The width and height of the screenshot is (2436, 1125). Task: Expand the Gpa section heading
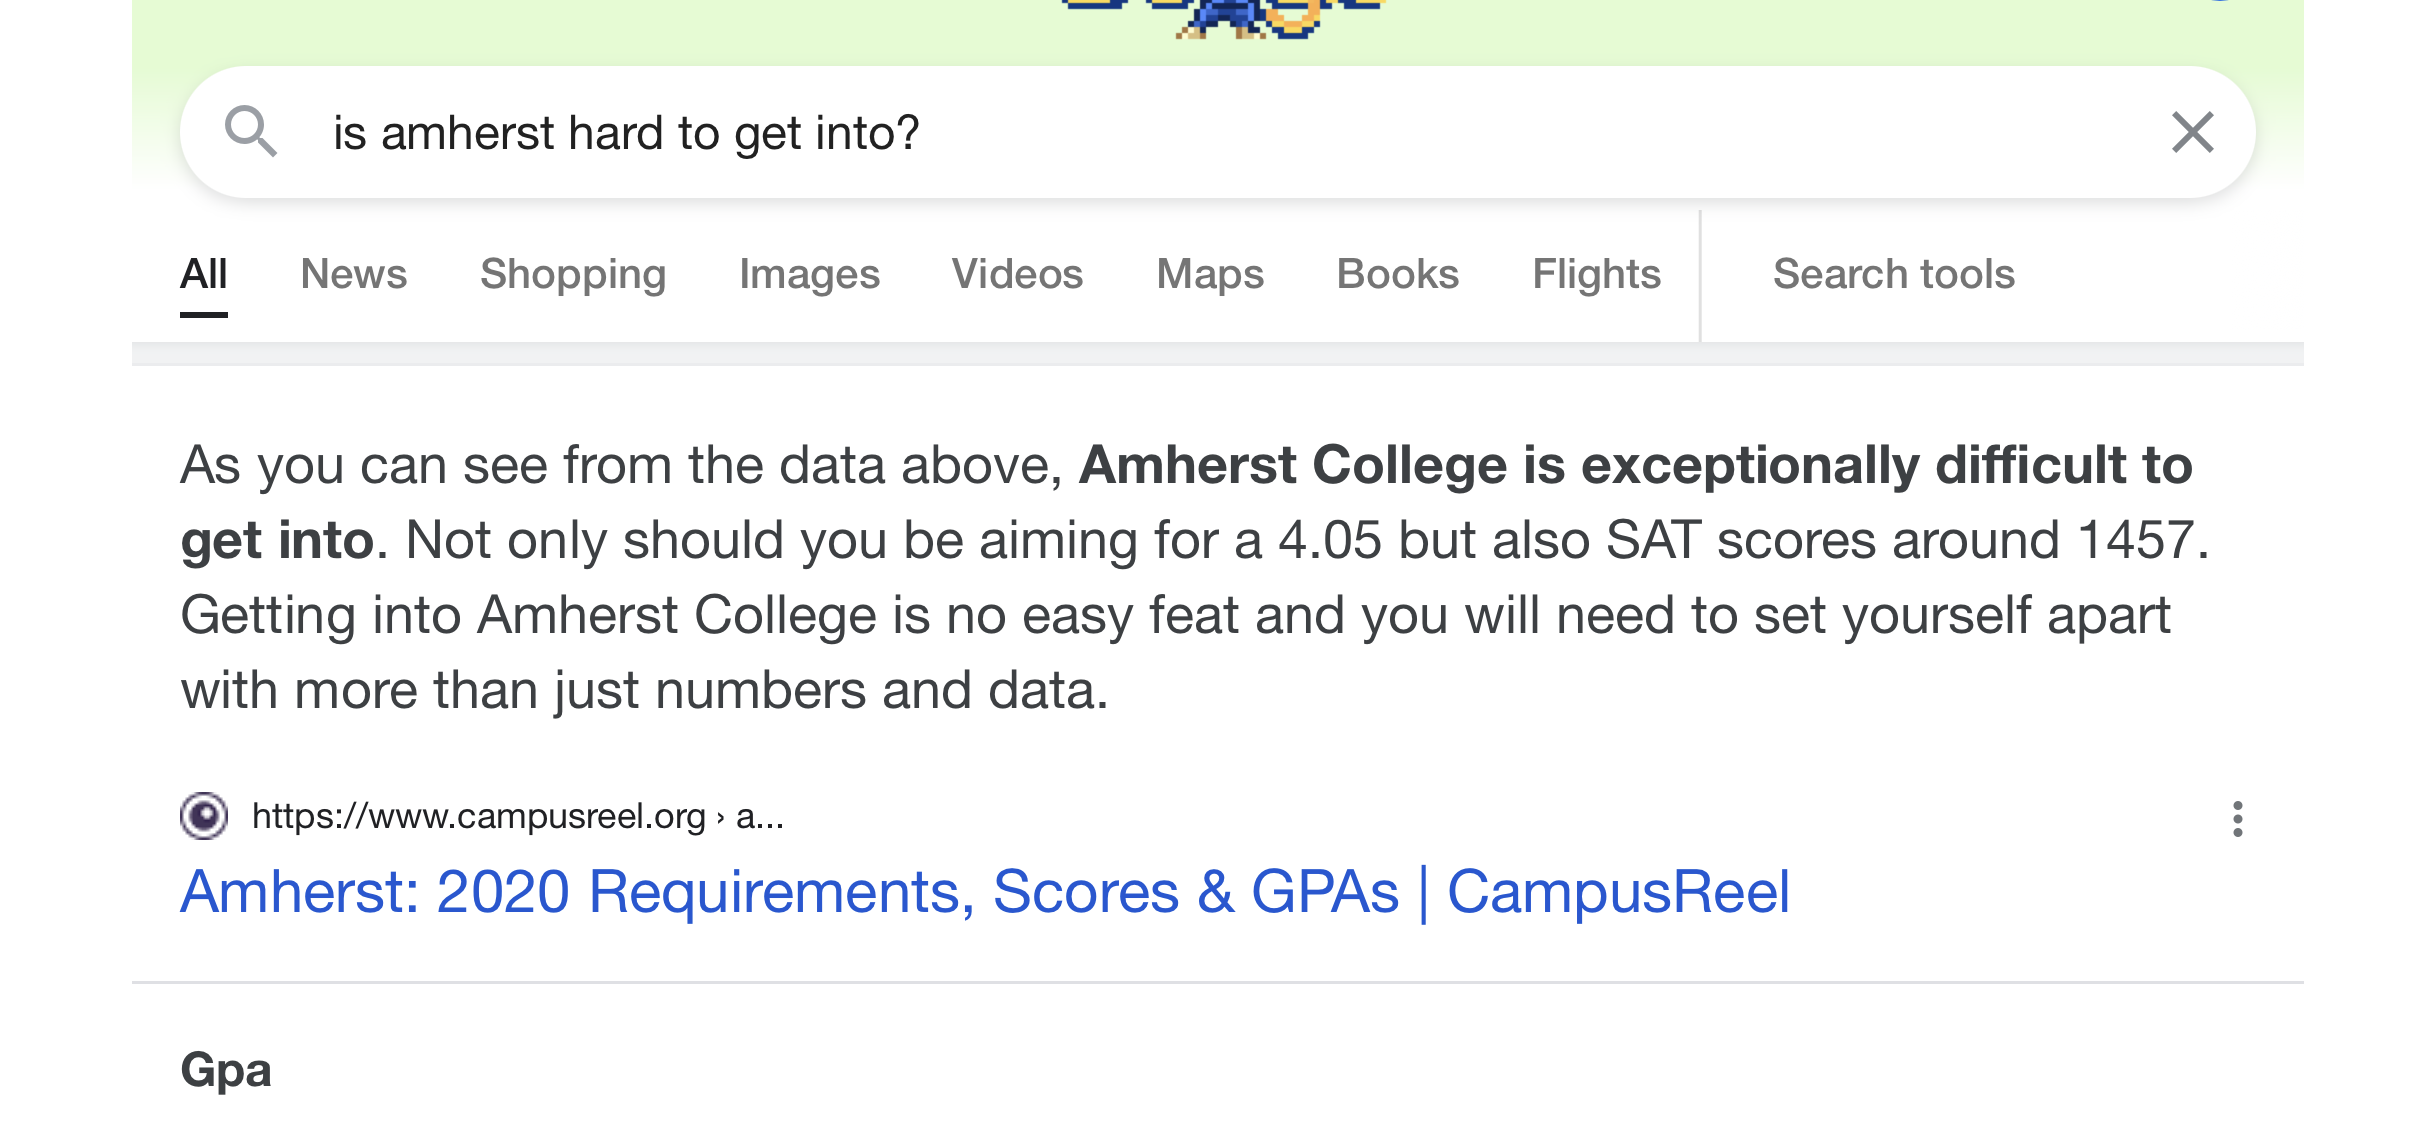pyautogui.click(x=226, y=1070)
